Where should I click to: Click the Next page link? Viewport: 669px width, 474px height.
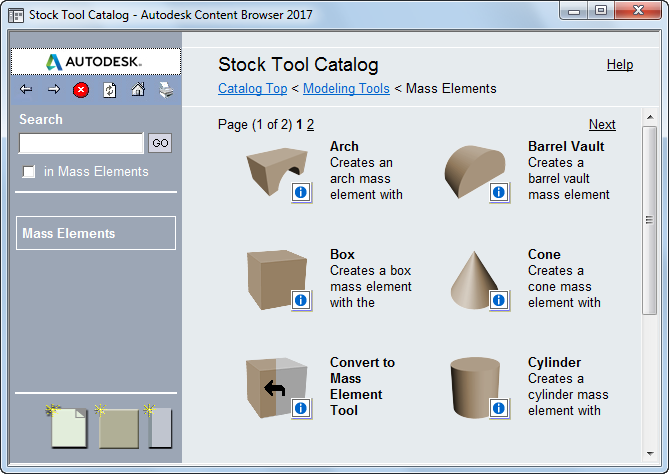[x=602, y=125]
